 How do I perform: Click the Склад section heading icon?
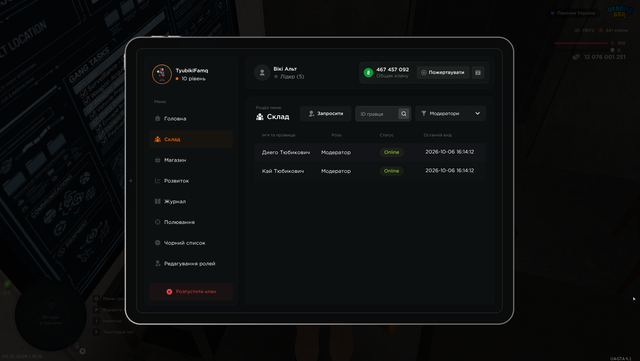[260, 117]
